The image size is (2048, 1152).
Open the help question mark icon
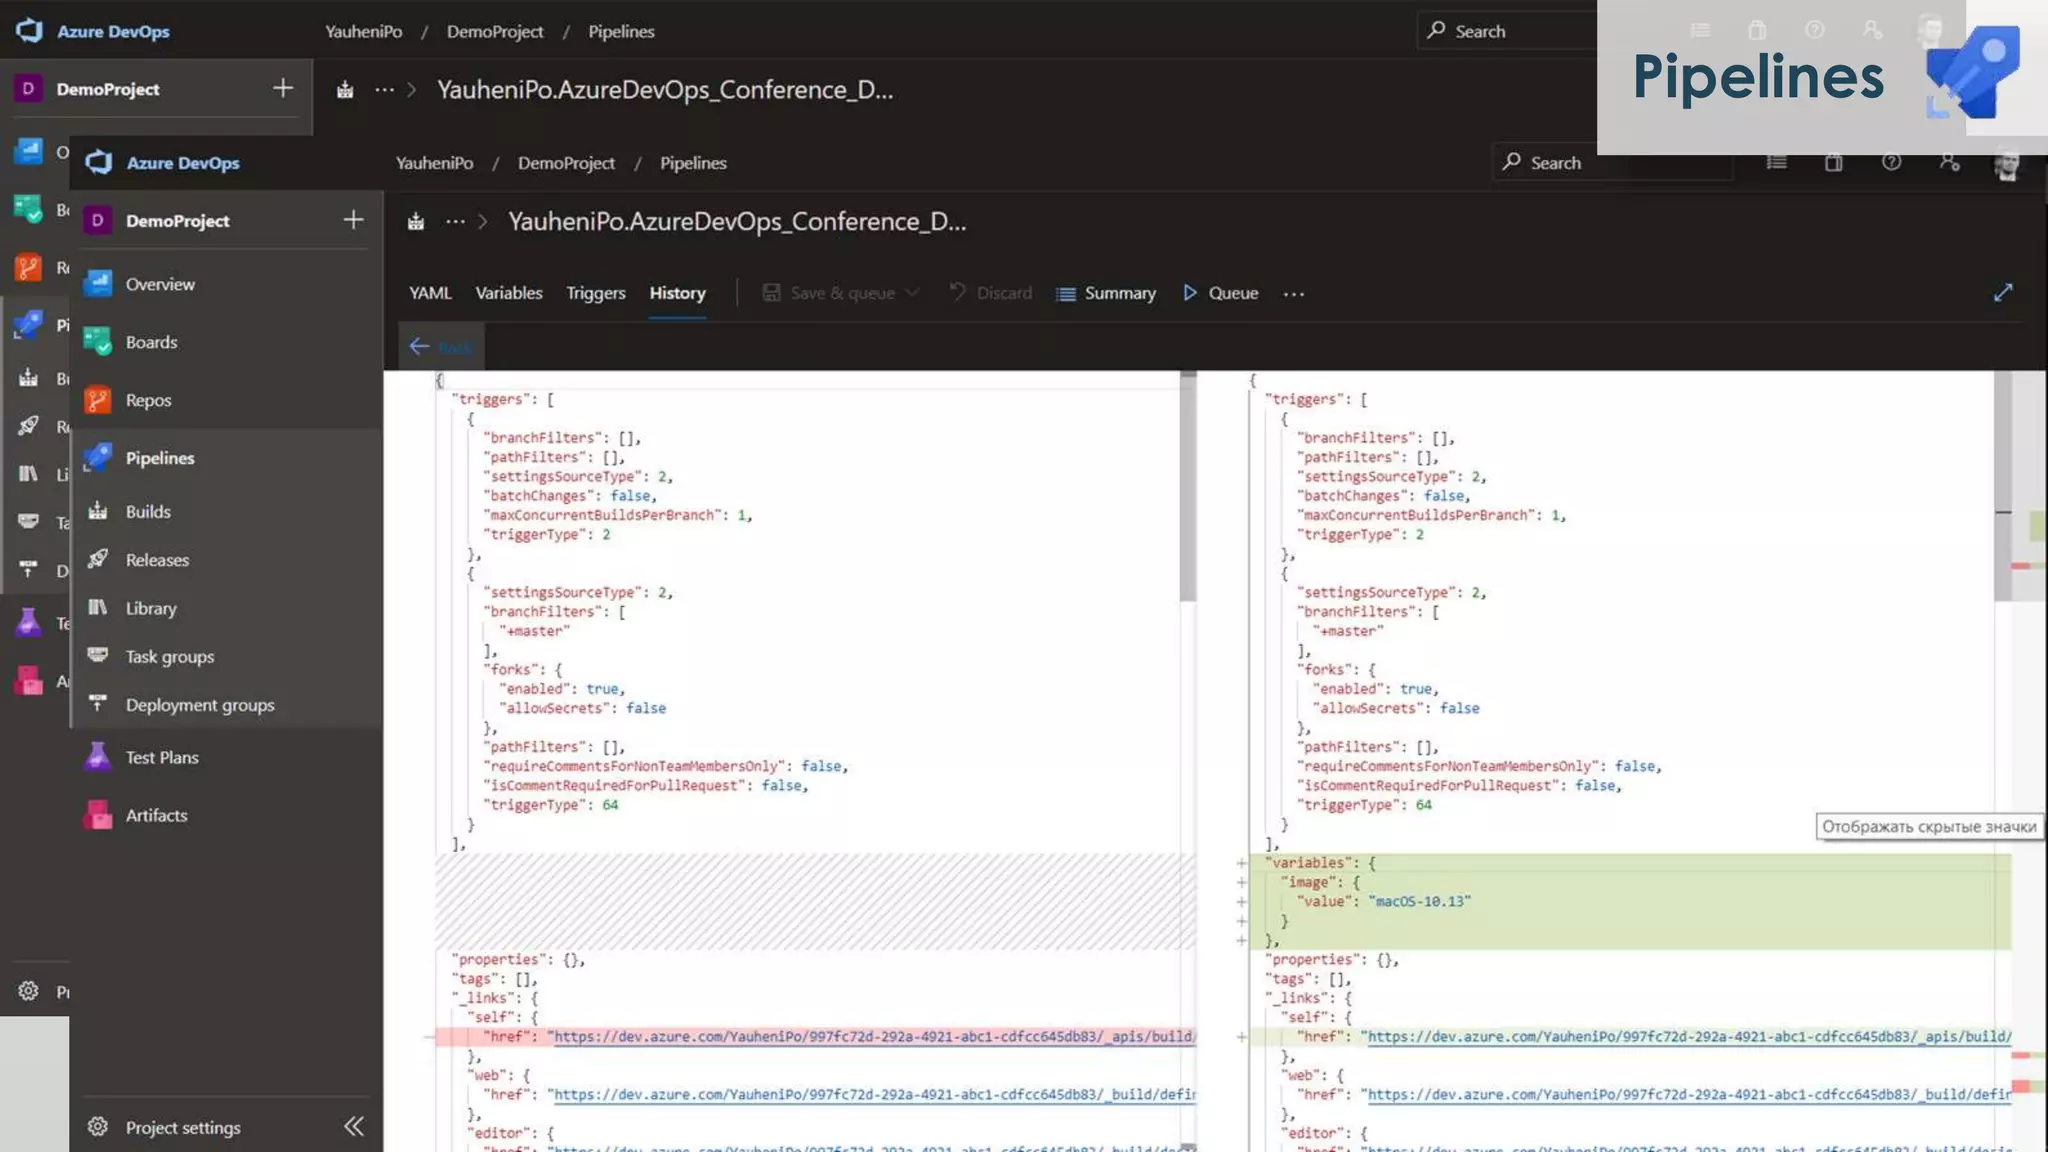1890,162
